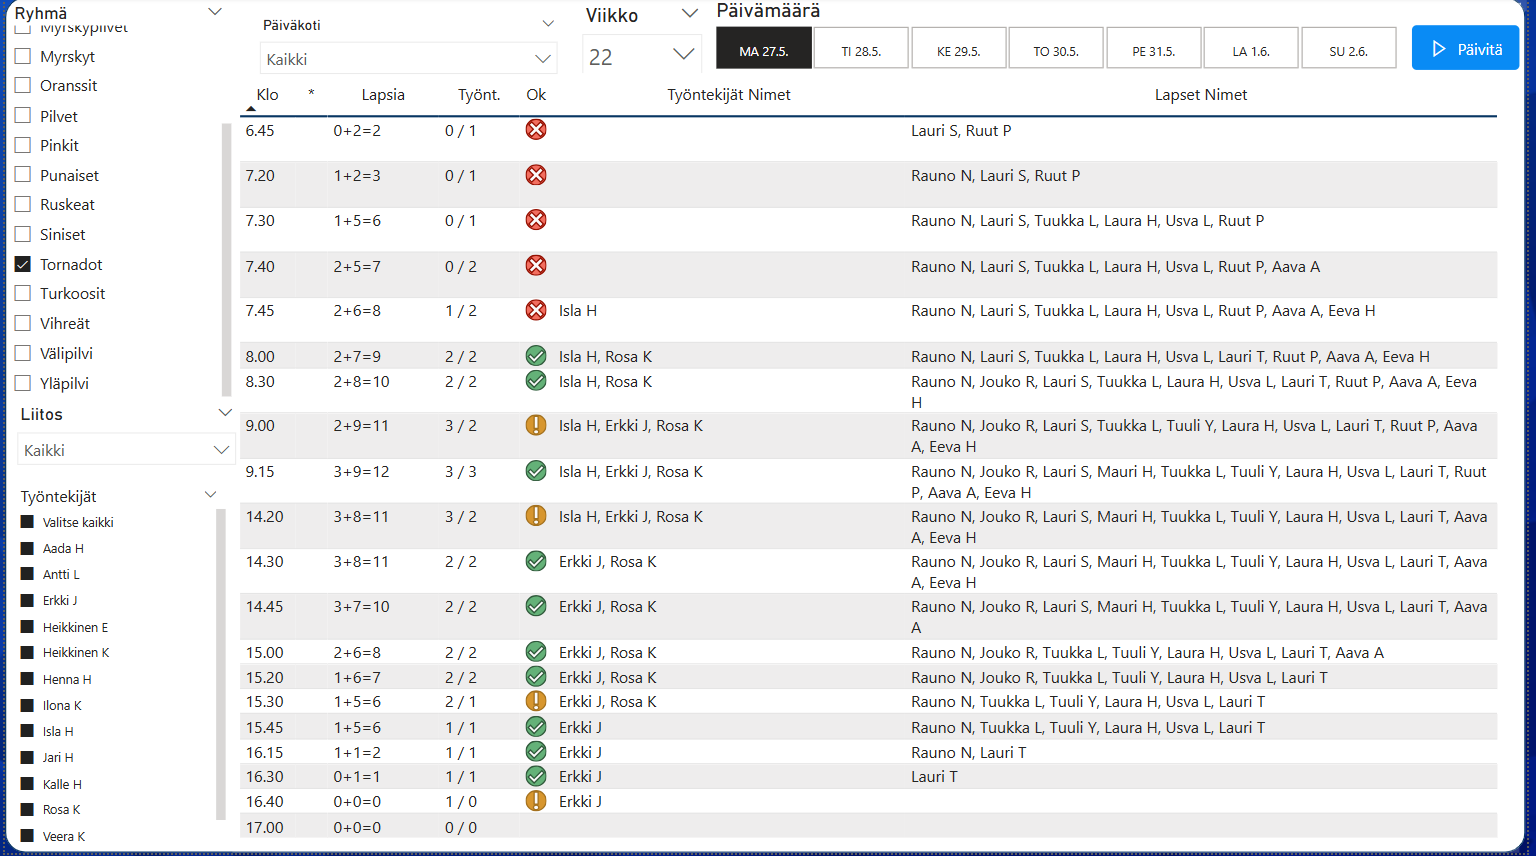Screen dimensions: 1536x856
Task: Open the Päiväkoti Kaikki dropdown
Action: pyautogui.click(x=408, y=59)
